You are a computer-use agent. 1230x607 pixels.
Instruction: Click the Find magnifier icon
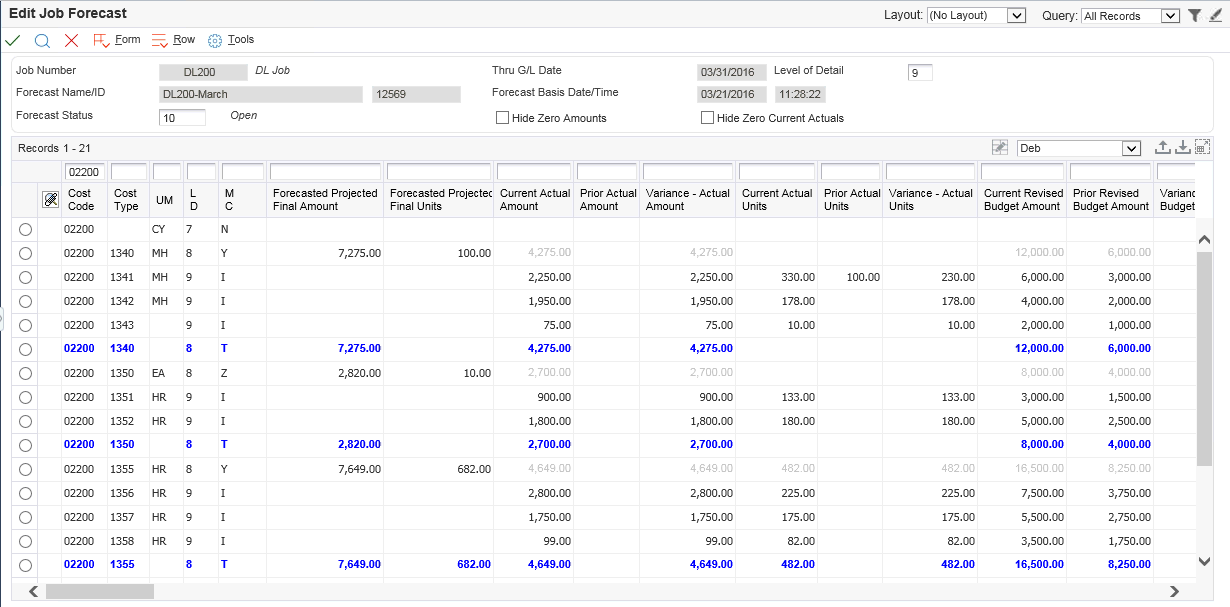pos(42,40)
